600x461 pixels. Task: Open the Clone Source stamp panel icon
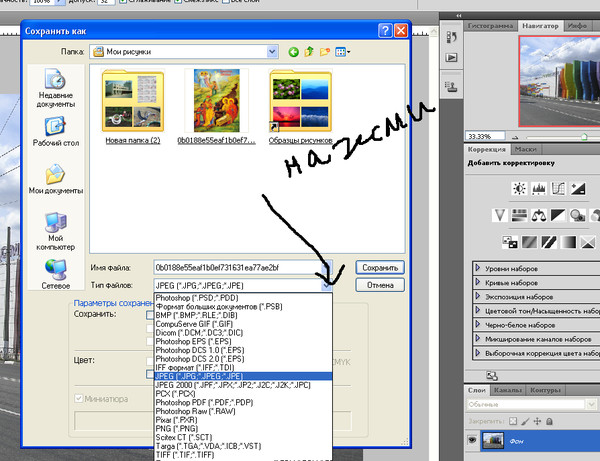(x=452, y=87)
